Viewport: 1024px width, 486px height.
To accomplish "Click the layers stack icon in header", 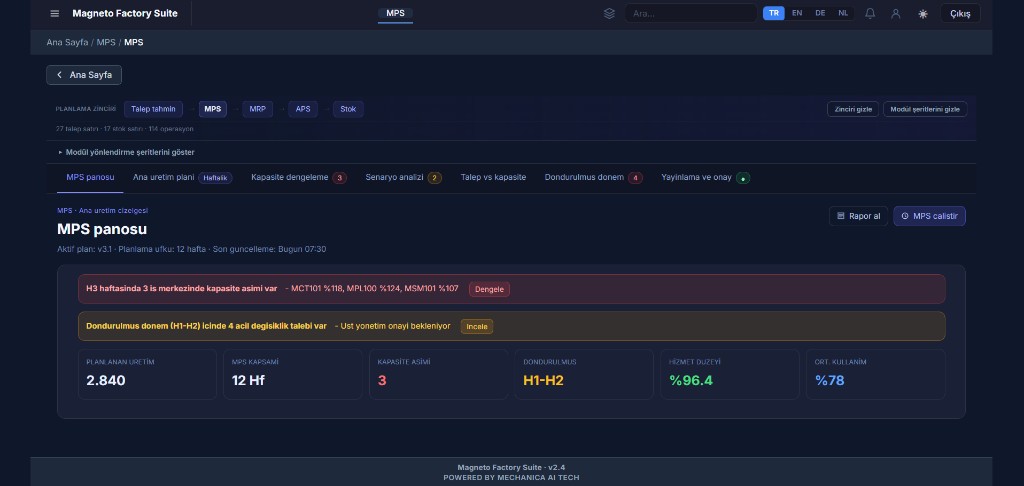I will [609, 14].
